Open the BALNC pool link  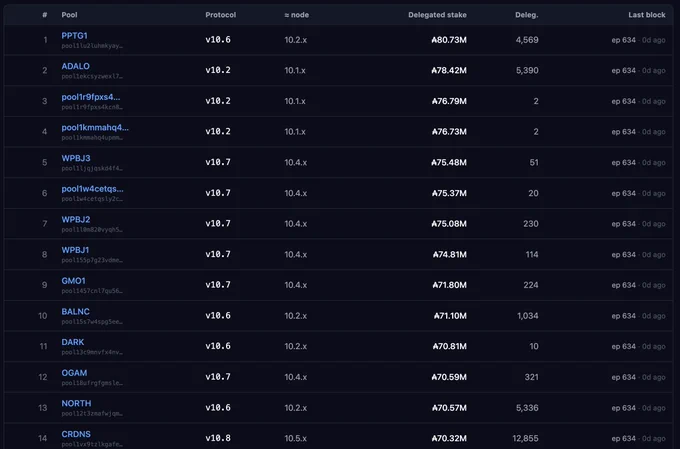[75, 311]
